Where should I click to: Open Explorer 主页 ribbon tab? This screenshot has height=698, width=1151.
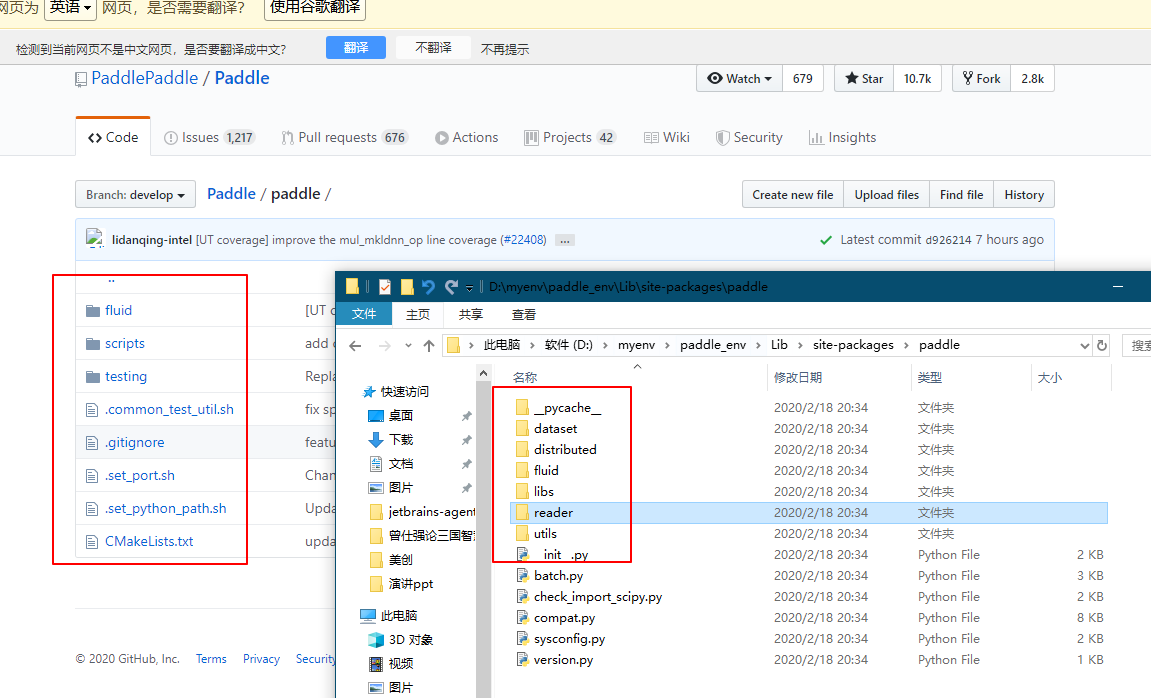[418, 314]
